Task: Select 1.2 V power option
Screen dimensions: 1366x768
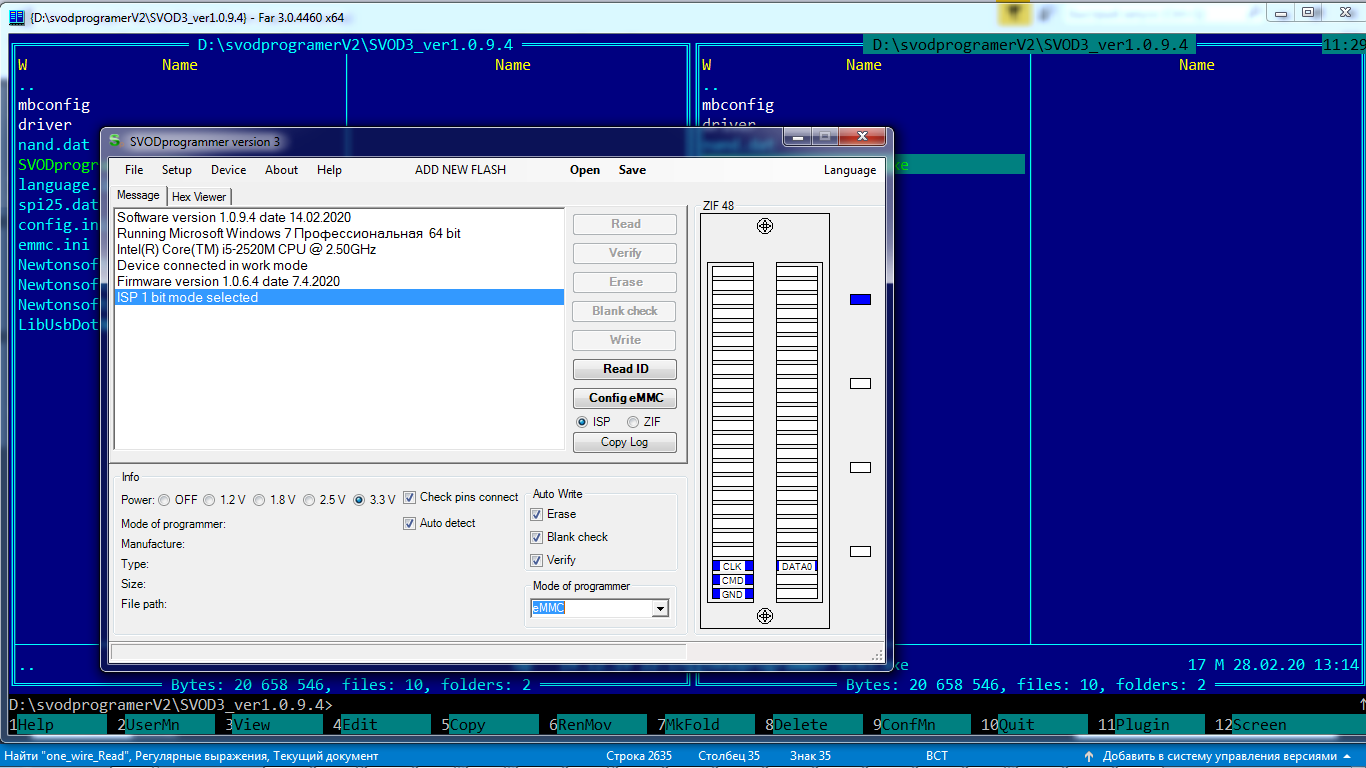Action: (x=210, y=500)
